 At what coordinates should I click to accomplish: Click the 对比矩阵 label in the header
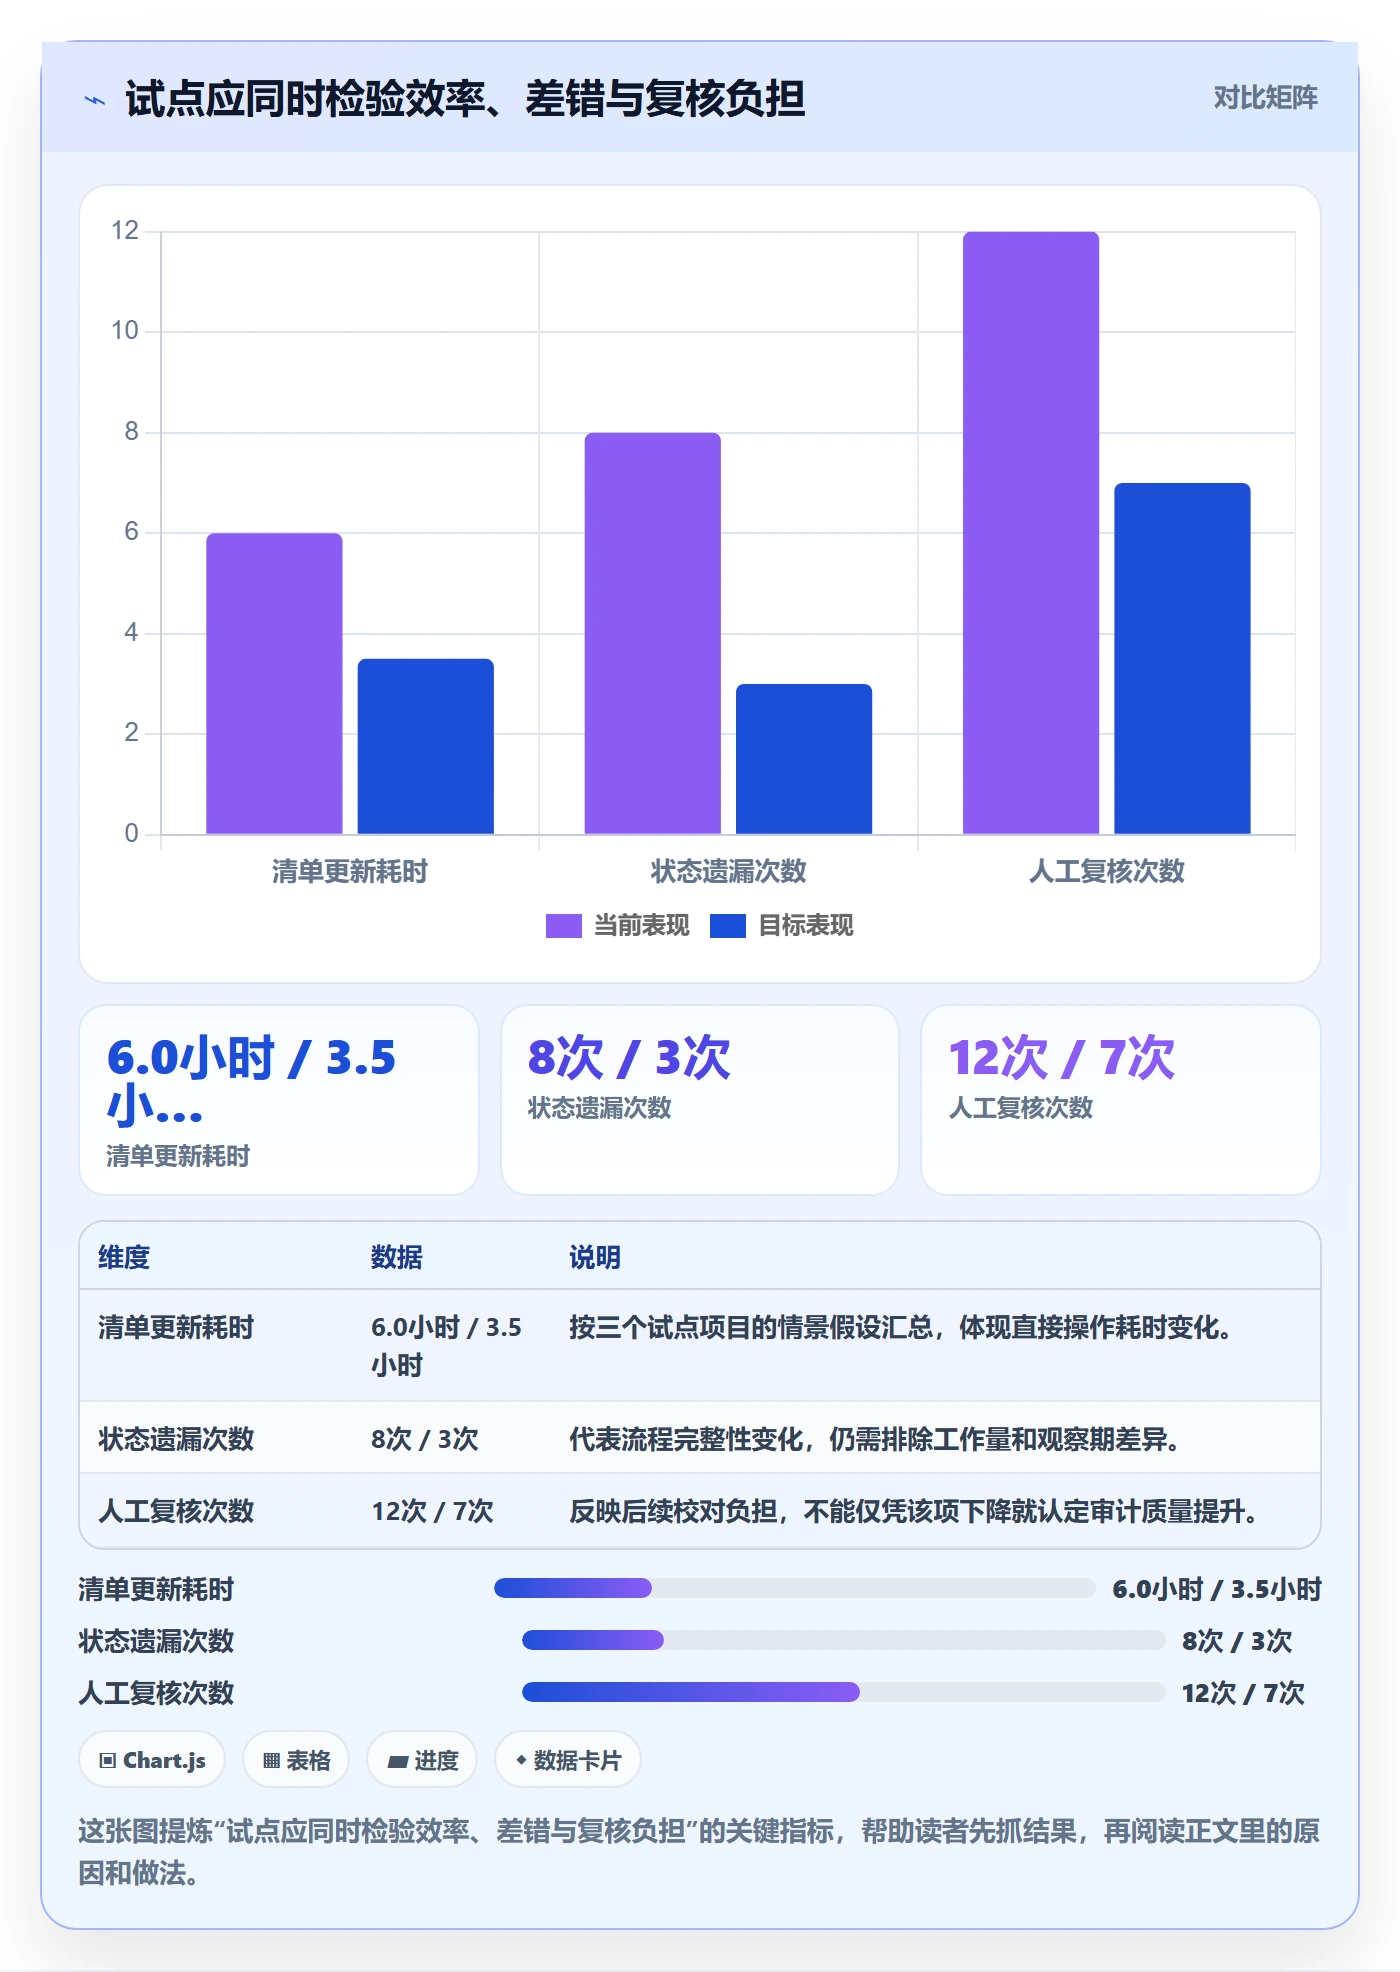click(x=1265, y=98)
